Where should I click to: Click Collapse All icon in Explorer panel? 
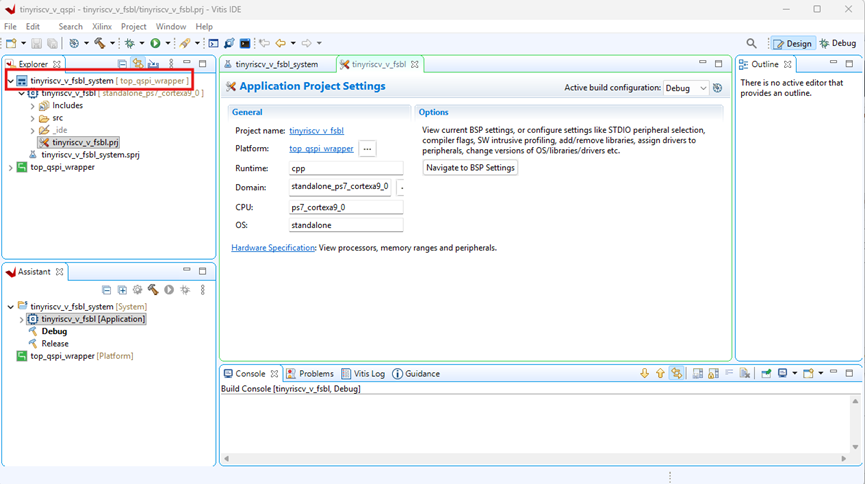[x=122, y=64]
